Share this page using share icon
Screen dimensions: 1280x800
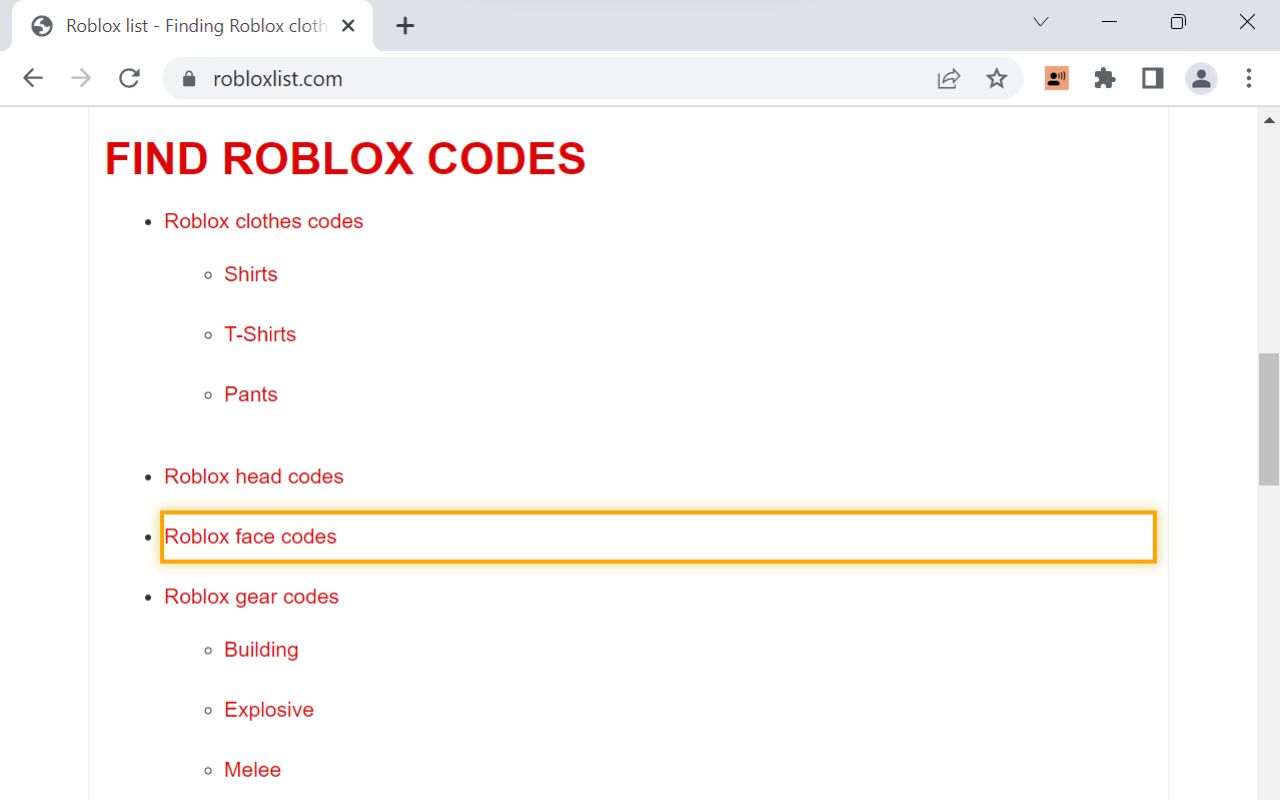pos(948,78)
